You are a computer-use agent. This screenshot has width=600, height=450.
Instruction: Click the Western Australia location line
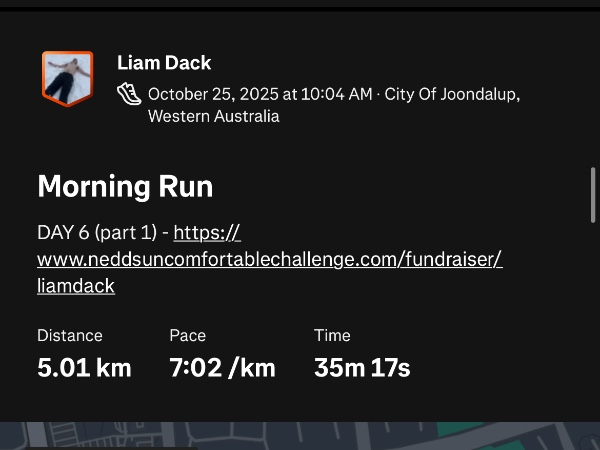(x=213, y=116)
